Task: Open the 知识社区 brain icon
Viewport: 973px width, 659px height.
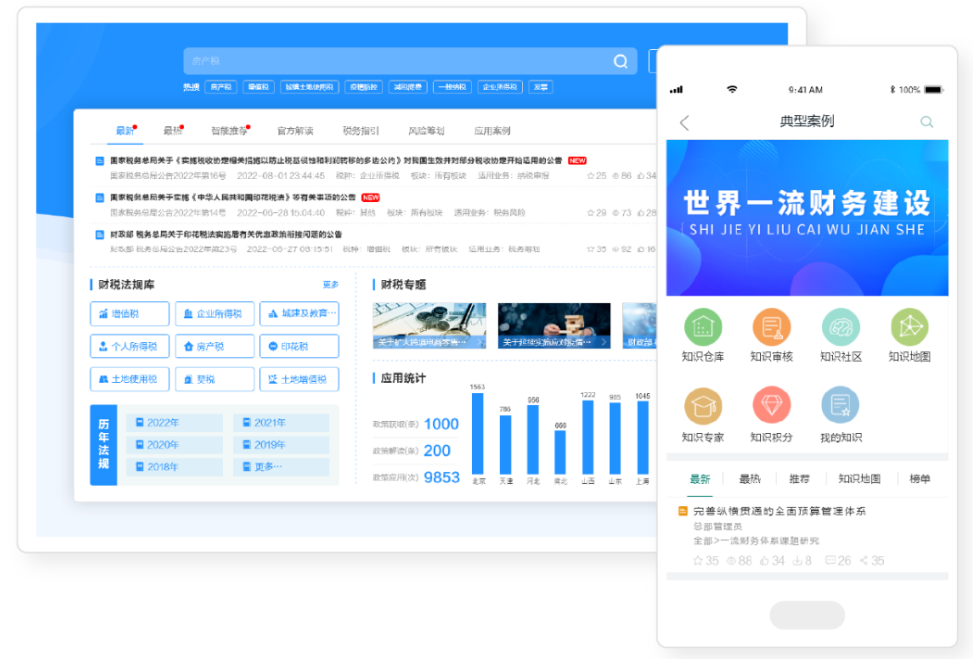Action: click(840, 327)
